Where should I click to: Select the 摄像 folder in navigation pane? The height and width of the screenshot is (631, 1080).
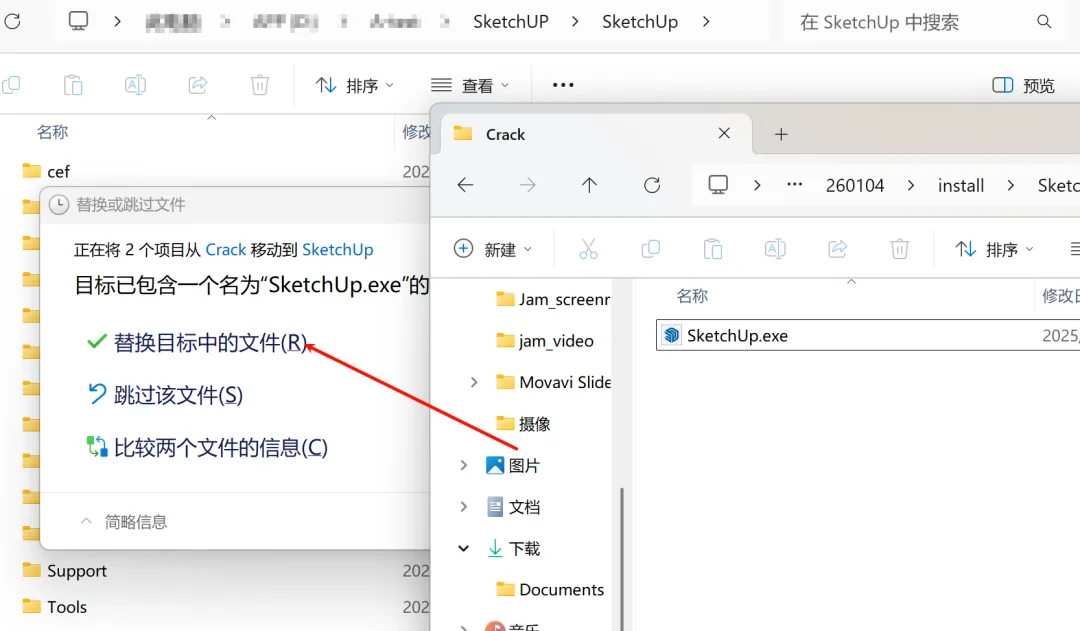(x=523, y=423)
